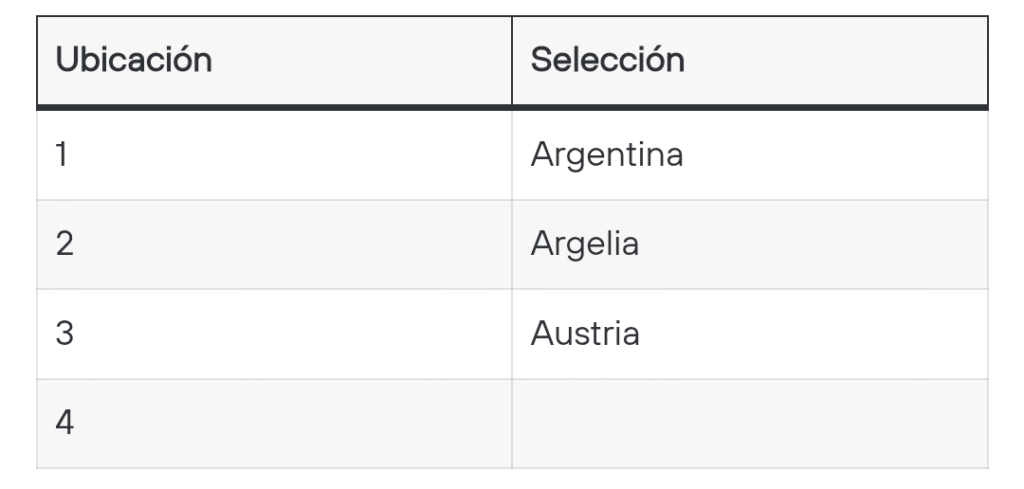Select the cell containing Argentina
The width and height of the screenshot is (1024, 489).
[x=750, y=155]
